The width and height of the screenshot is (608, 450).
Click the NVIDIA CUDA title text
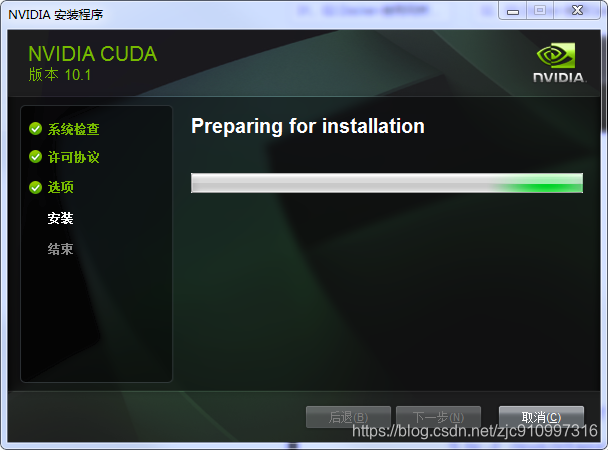[x=93, y=54]
